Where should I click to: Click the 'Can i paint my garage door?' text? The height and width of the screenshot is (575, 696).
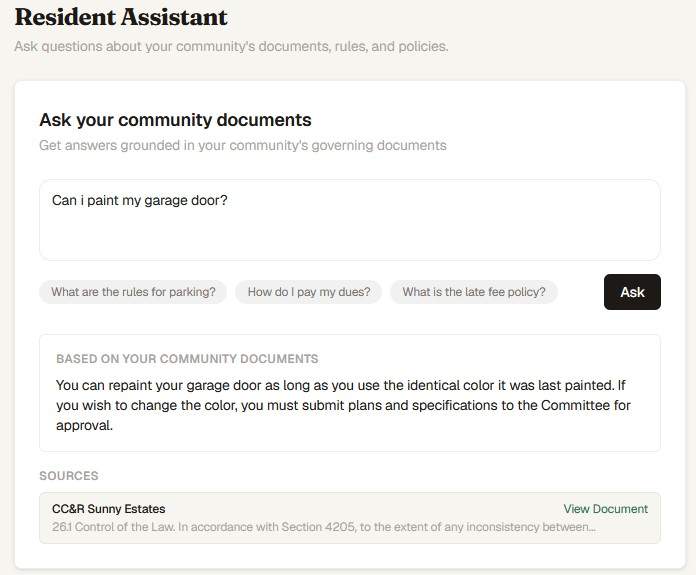click(x=139, y=200)
